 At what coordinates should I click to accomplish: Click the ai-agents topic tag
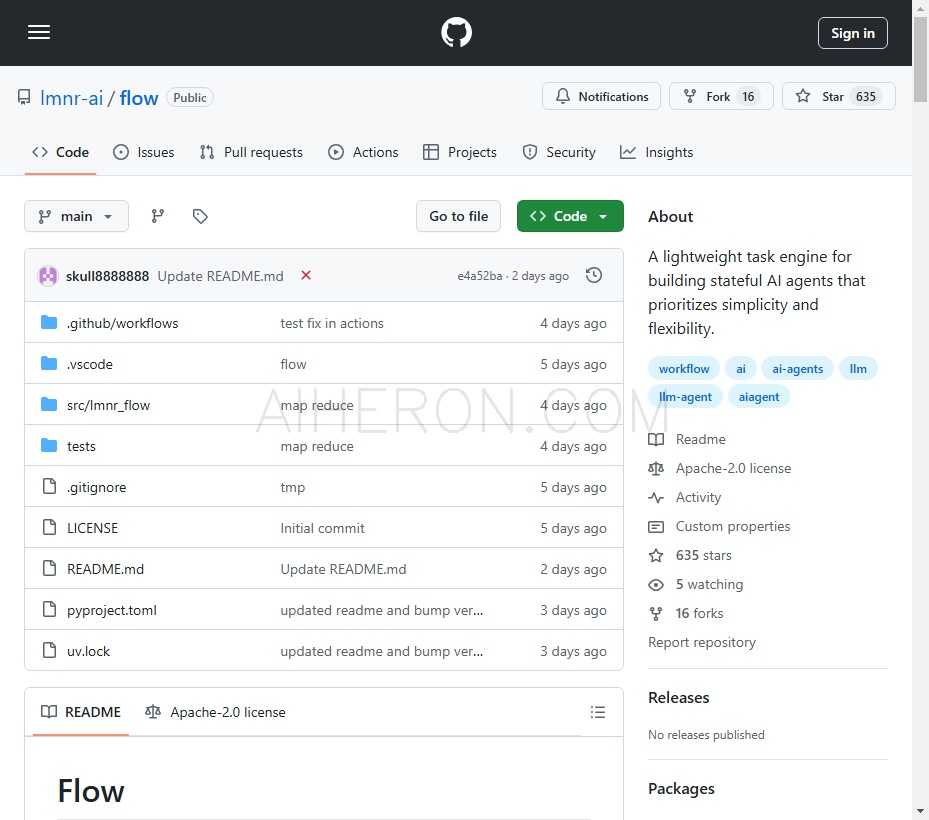coord(797,369)
